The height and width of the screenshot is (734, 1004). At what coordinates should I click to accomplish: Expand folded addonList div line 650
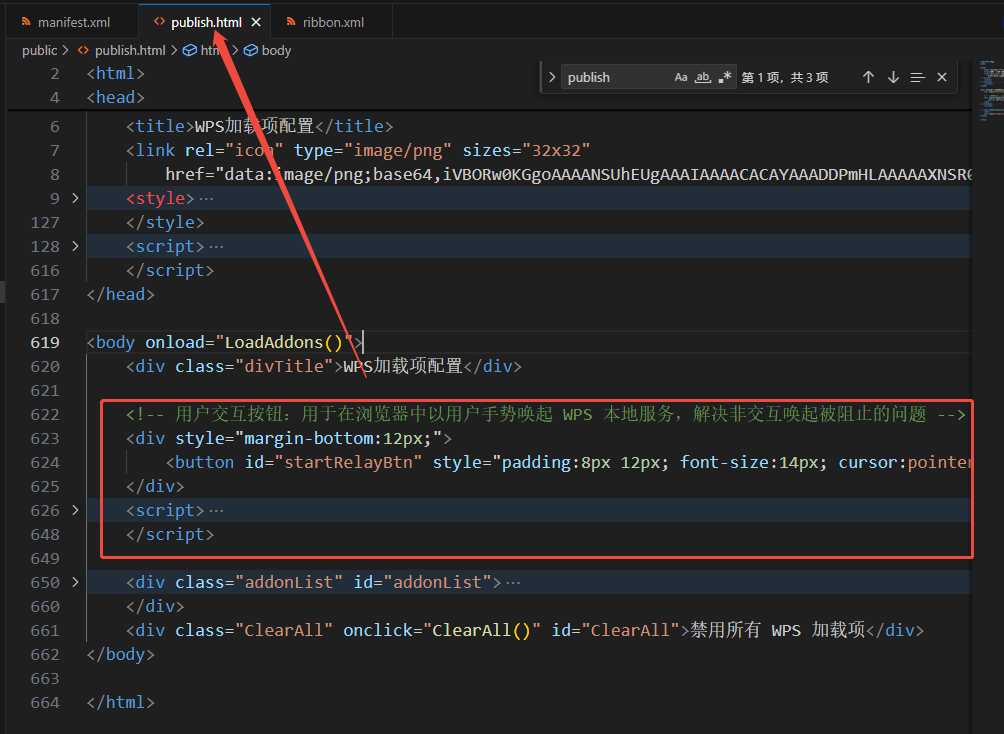(x=76, y=582)
